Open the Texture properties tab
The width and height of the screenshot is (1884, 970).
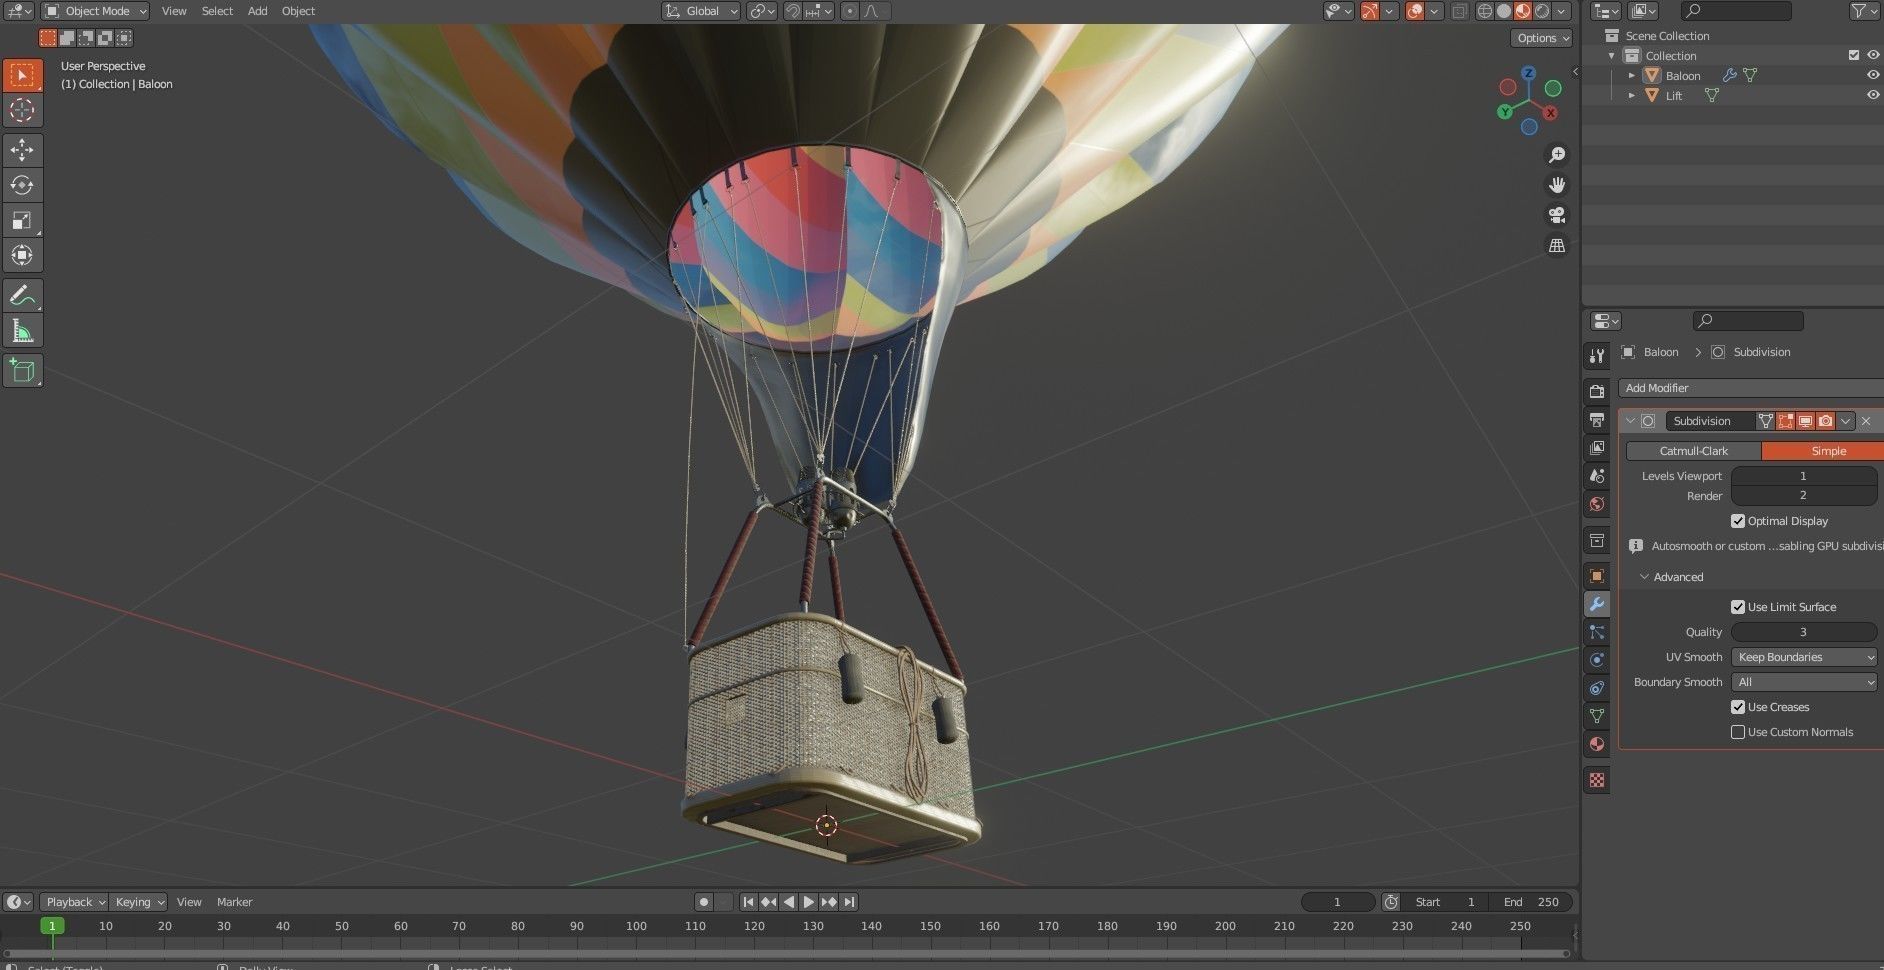click(x=1597, y=780)
